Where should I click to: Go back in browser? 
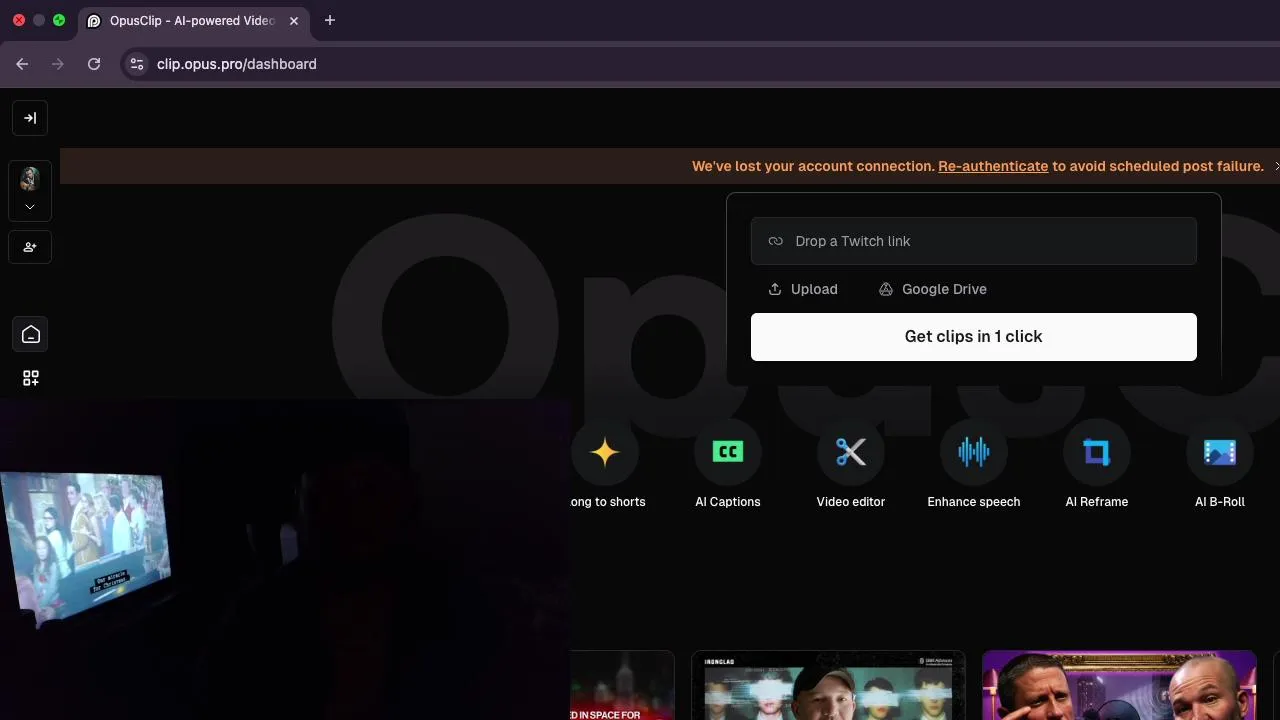pos(22,64)
